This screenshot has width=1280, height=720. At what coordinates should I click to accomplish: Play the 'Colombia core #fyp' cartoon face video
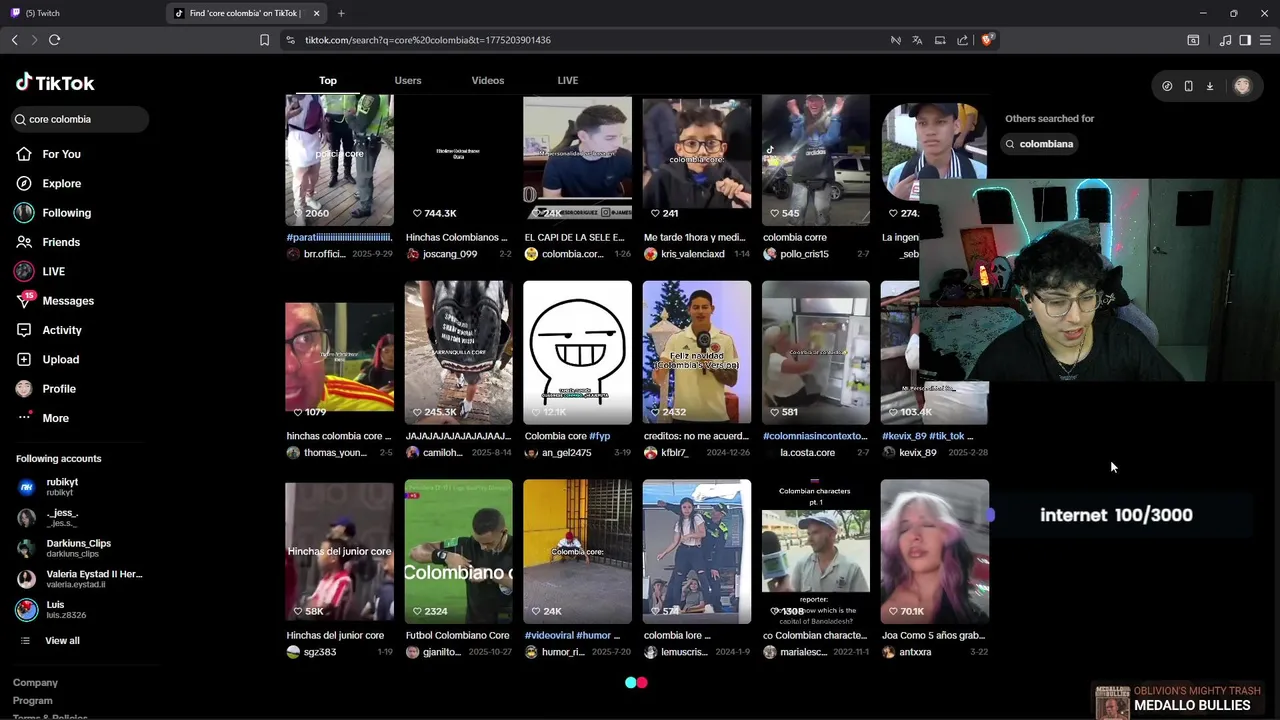pyautogui.click(x=577, y=352)
